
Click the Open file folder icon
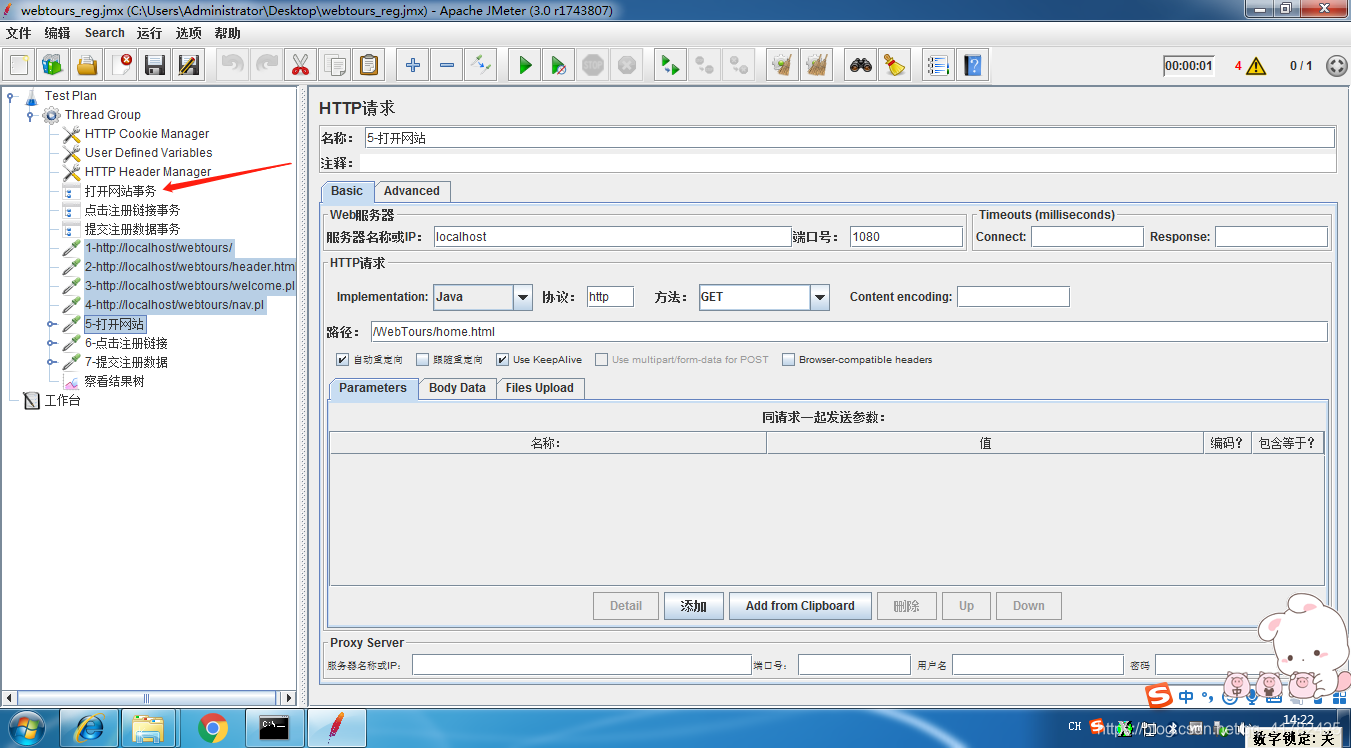pyautogui.click(x=87, y=66)
